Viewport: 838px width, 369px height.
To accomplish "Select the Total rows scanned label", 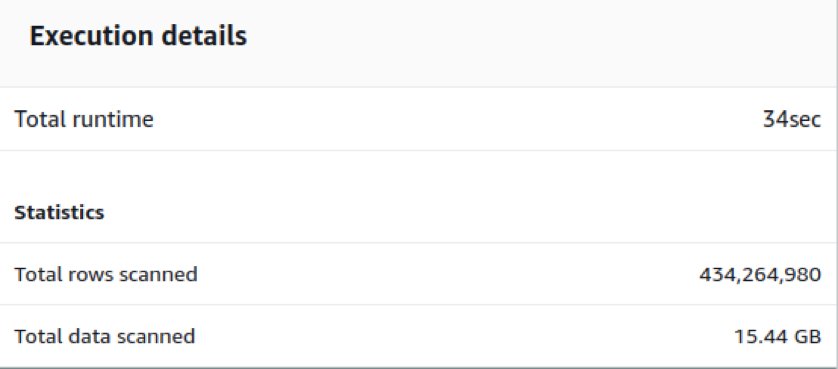I will 106,274.
